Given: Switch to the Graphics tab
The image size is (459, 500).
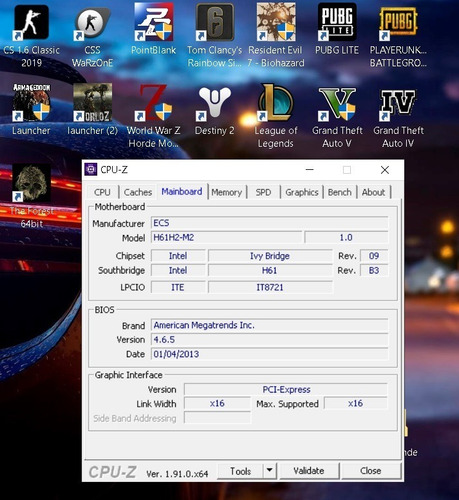Looking at the screenshot, I should click(x=302, y=192).
